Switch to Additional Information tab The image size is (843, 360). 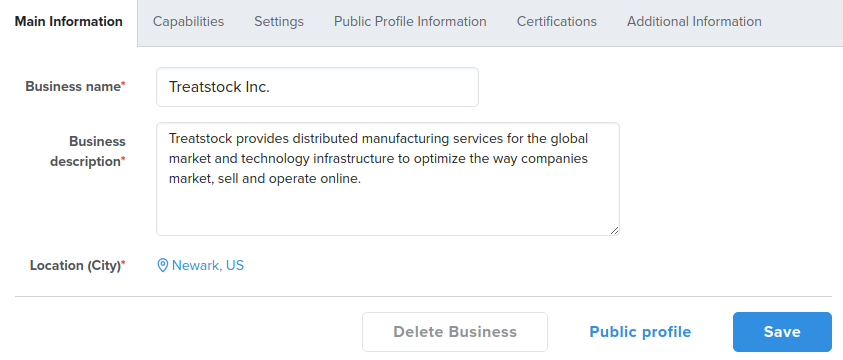[694, 22]
